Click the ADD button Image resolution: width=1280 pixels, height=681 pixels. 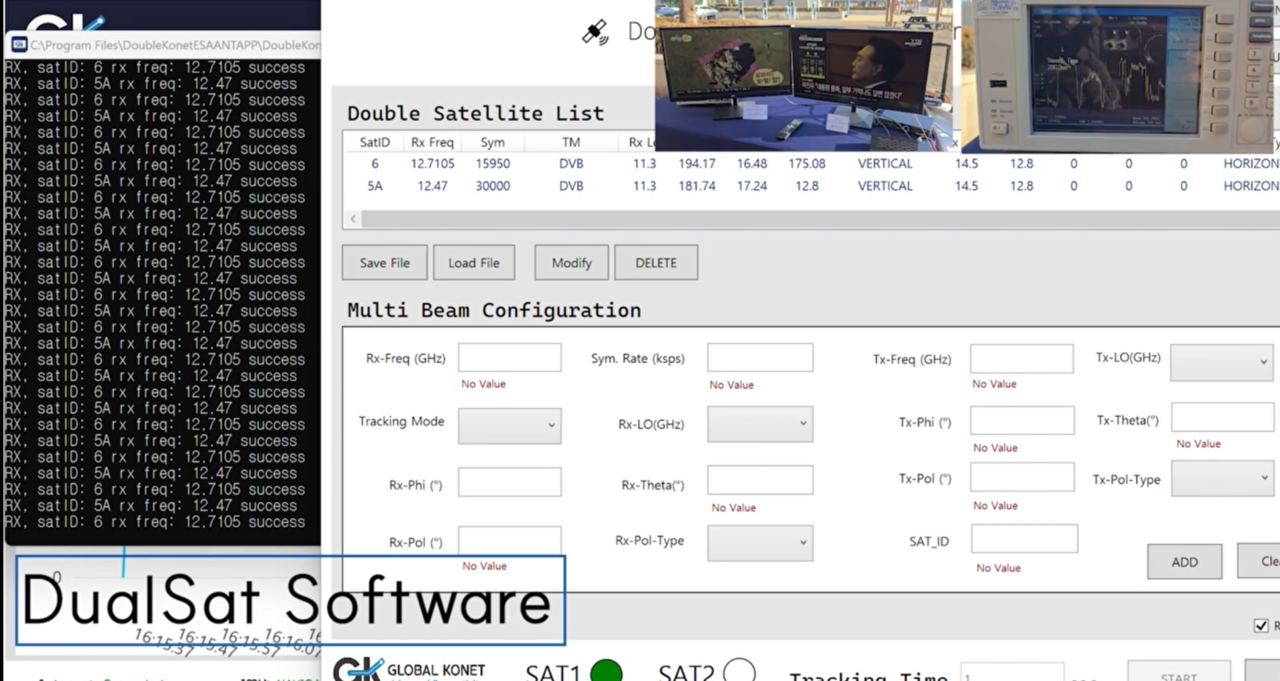click(1185, 562)
